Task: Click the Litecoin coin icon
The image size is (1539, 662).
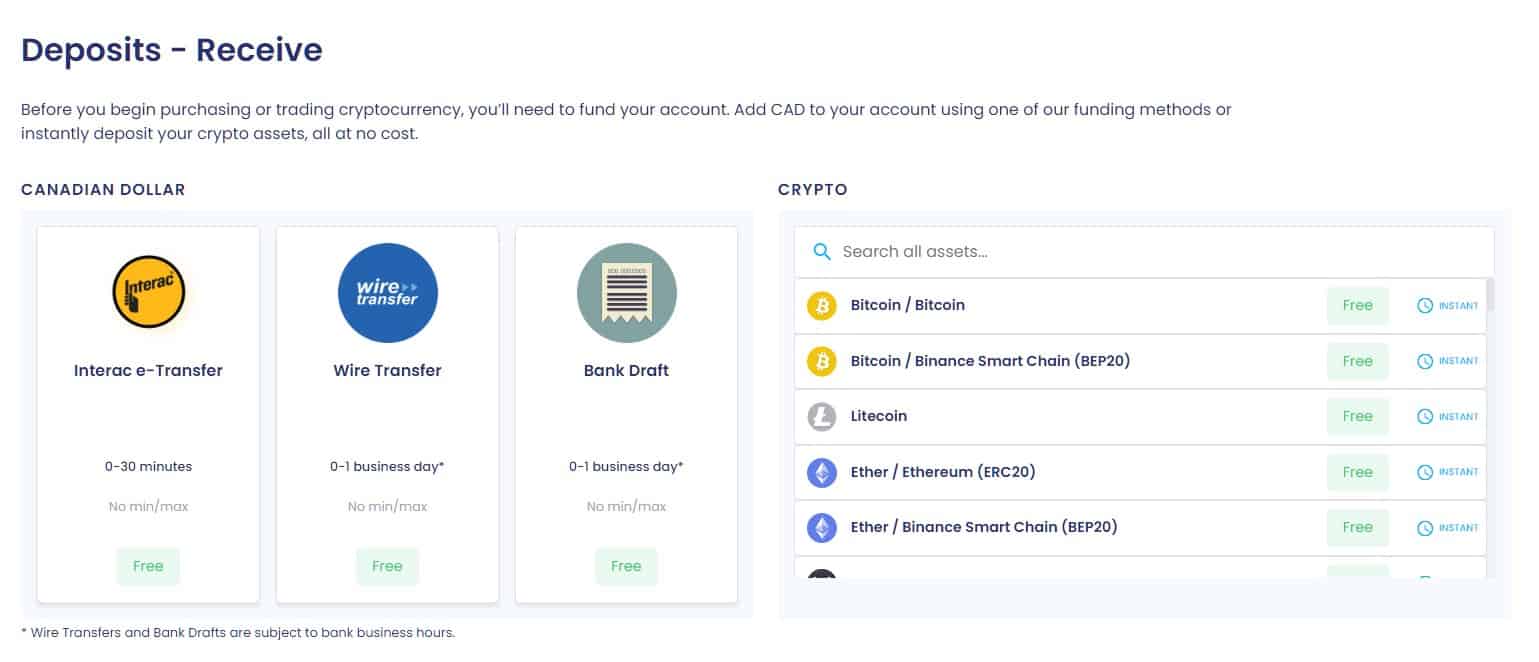Action: tap(822, 417)
